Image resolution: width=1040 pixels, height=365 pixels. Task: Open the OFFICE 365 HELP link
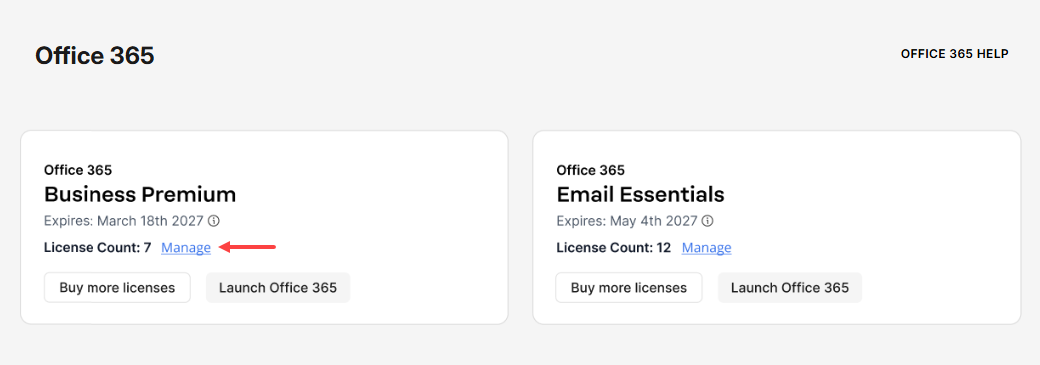coord(954,54)
